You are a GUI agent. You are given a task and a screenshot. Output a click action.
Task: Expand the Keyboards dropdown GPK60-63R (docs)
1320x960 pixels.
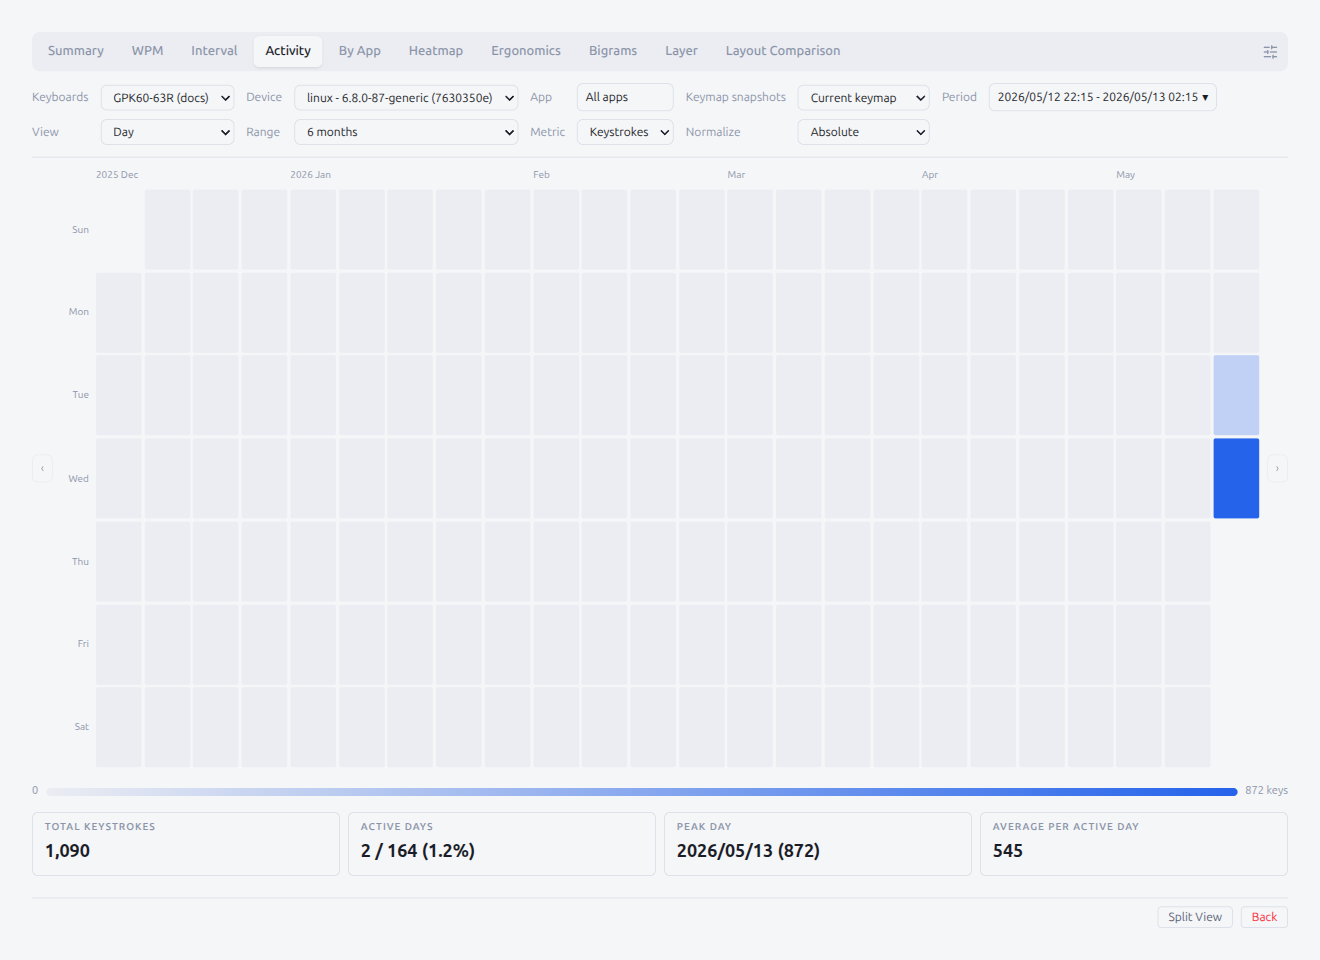(x=168, y=97)
